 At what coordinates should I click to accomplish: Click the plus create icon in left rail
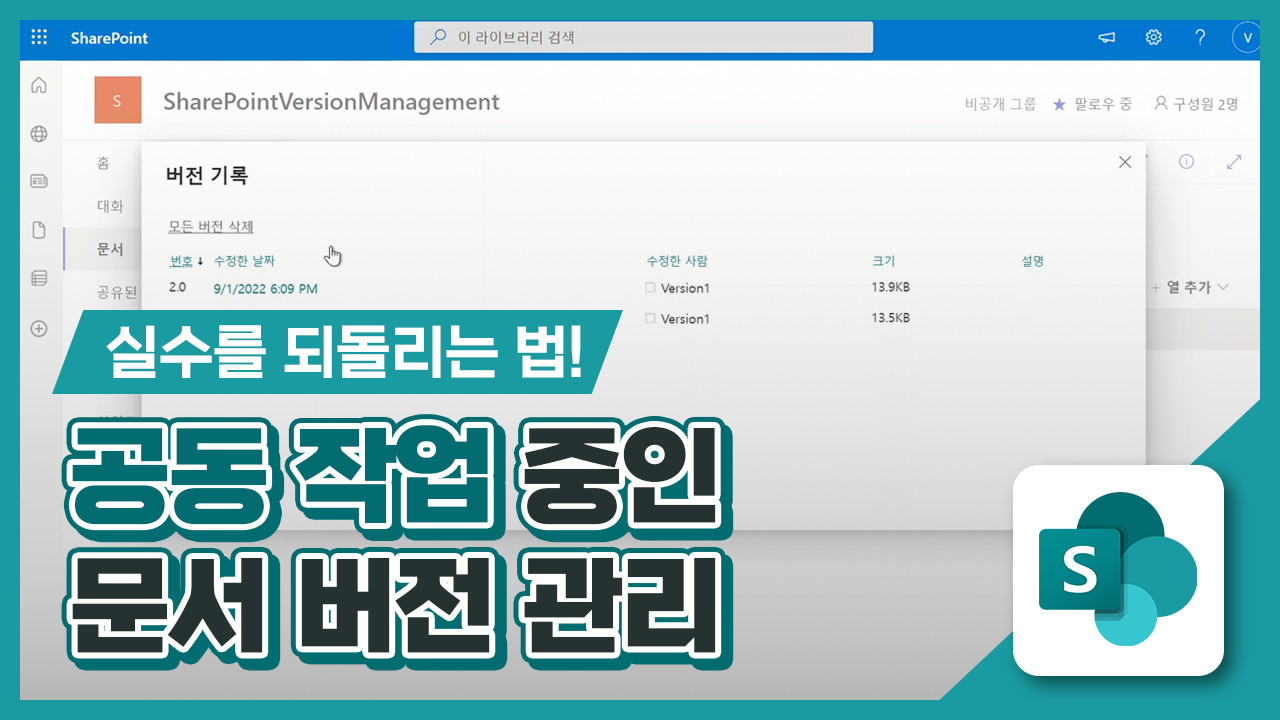39,328
